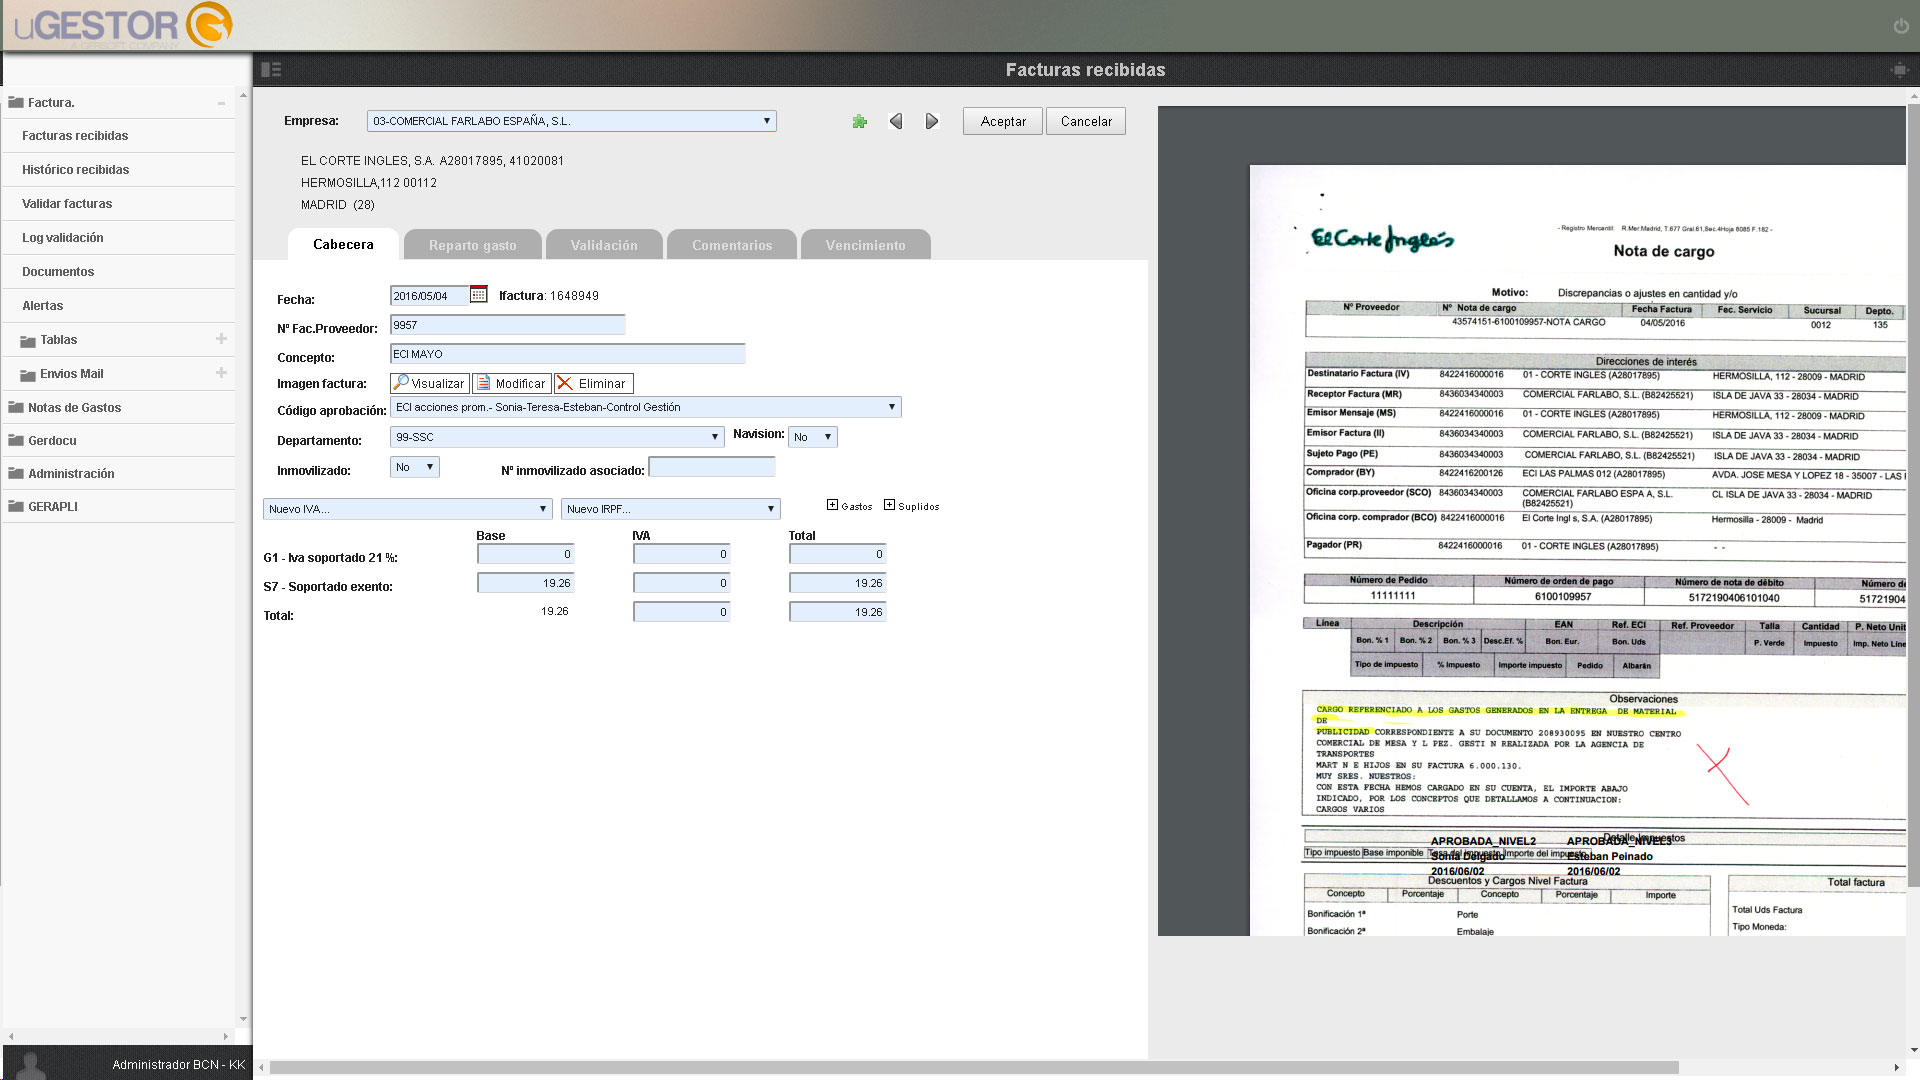Click the Nº inmovilizado asociado field
This screenshot has width=1920, height=1080.
pos(712,467)
